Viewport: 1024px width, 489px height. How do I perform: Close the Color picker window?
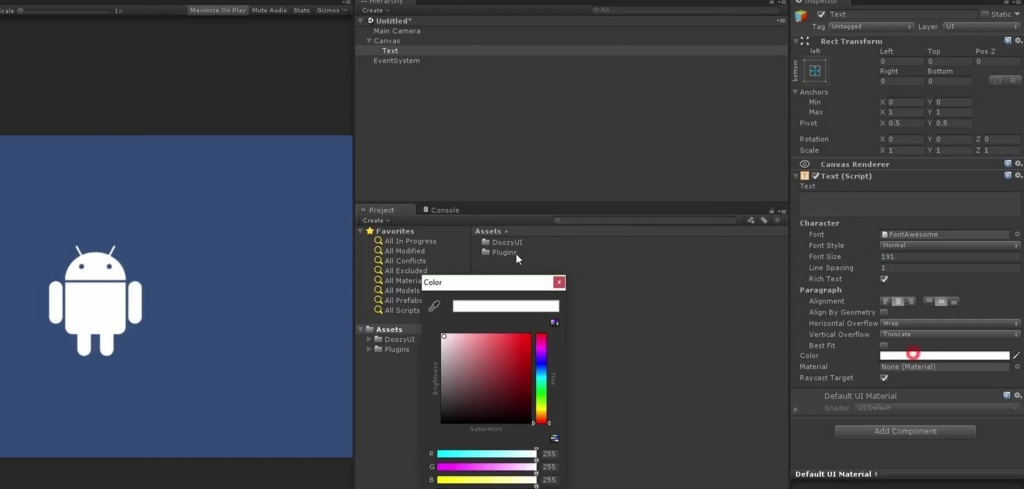[559, 282]
